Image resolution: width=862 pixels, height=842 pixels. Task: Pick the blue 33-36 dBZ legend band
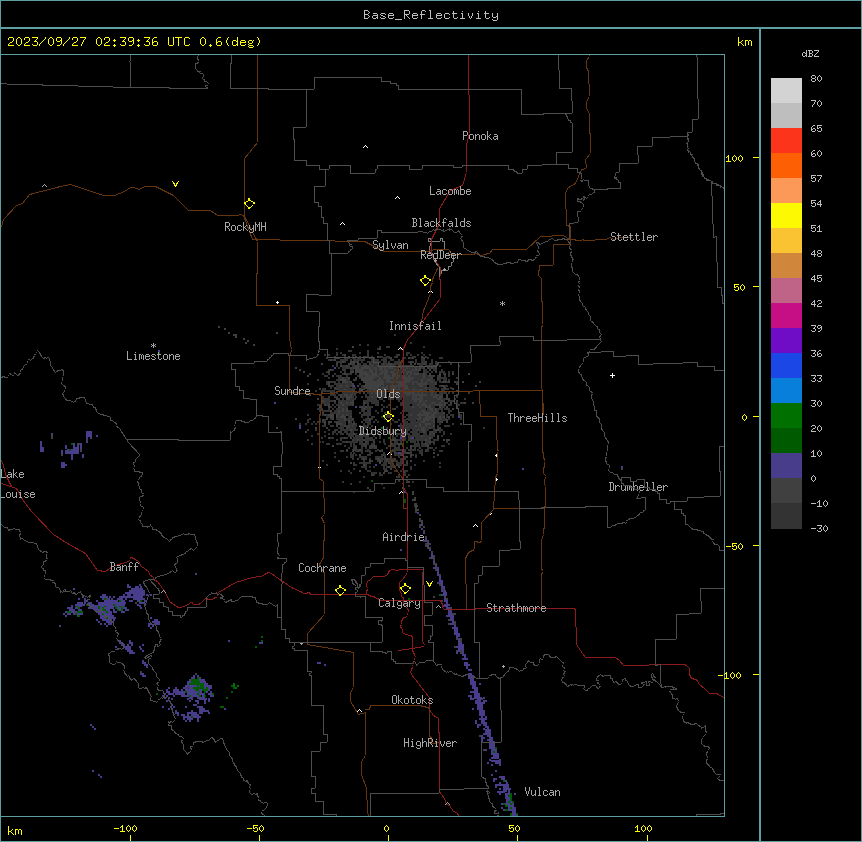point(786,365)
